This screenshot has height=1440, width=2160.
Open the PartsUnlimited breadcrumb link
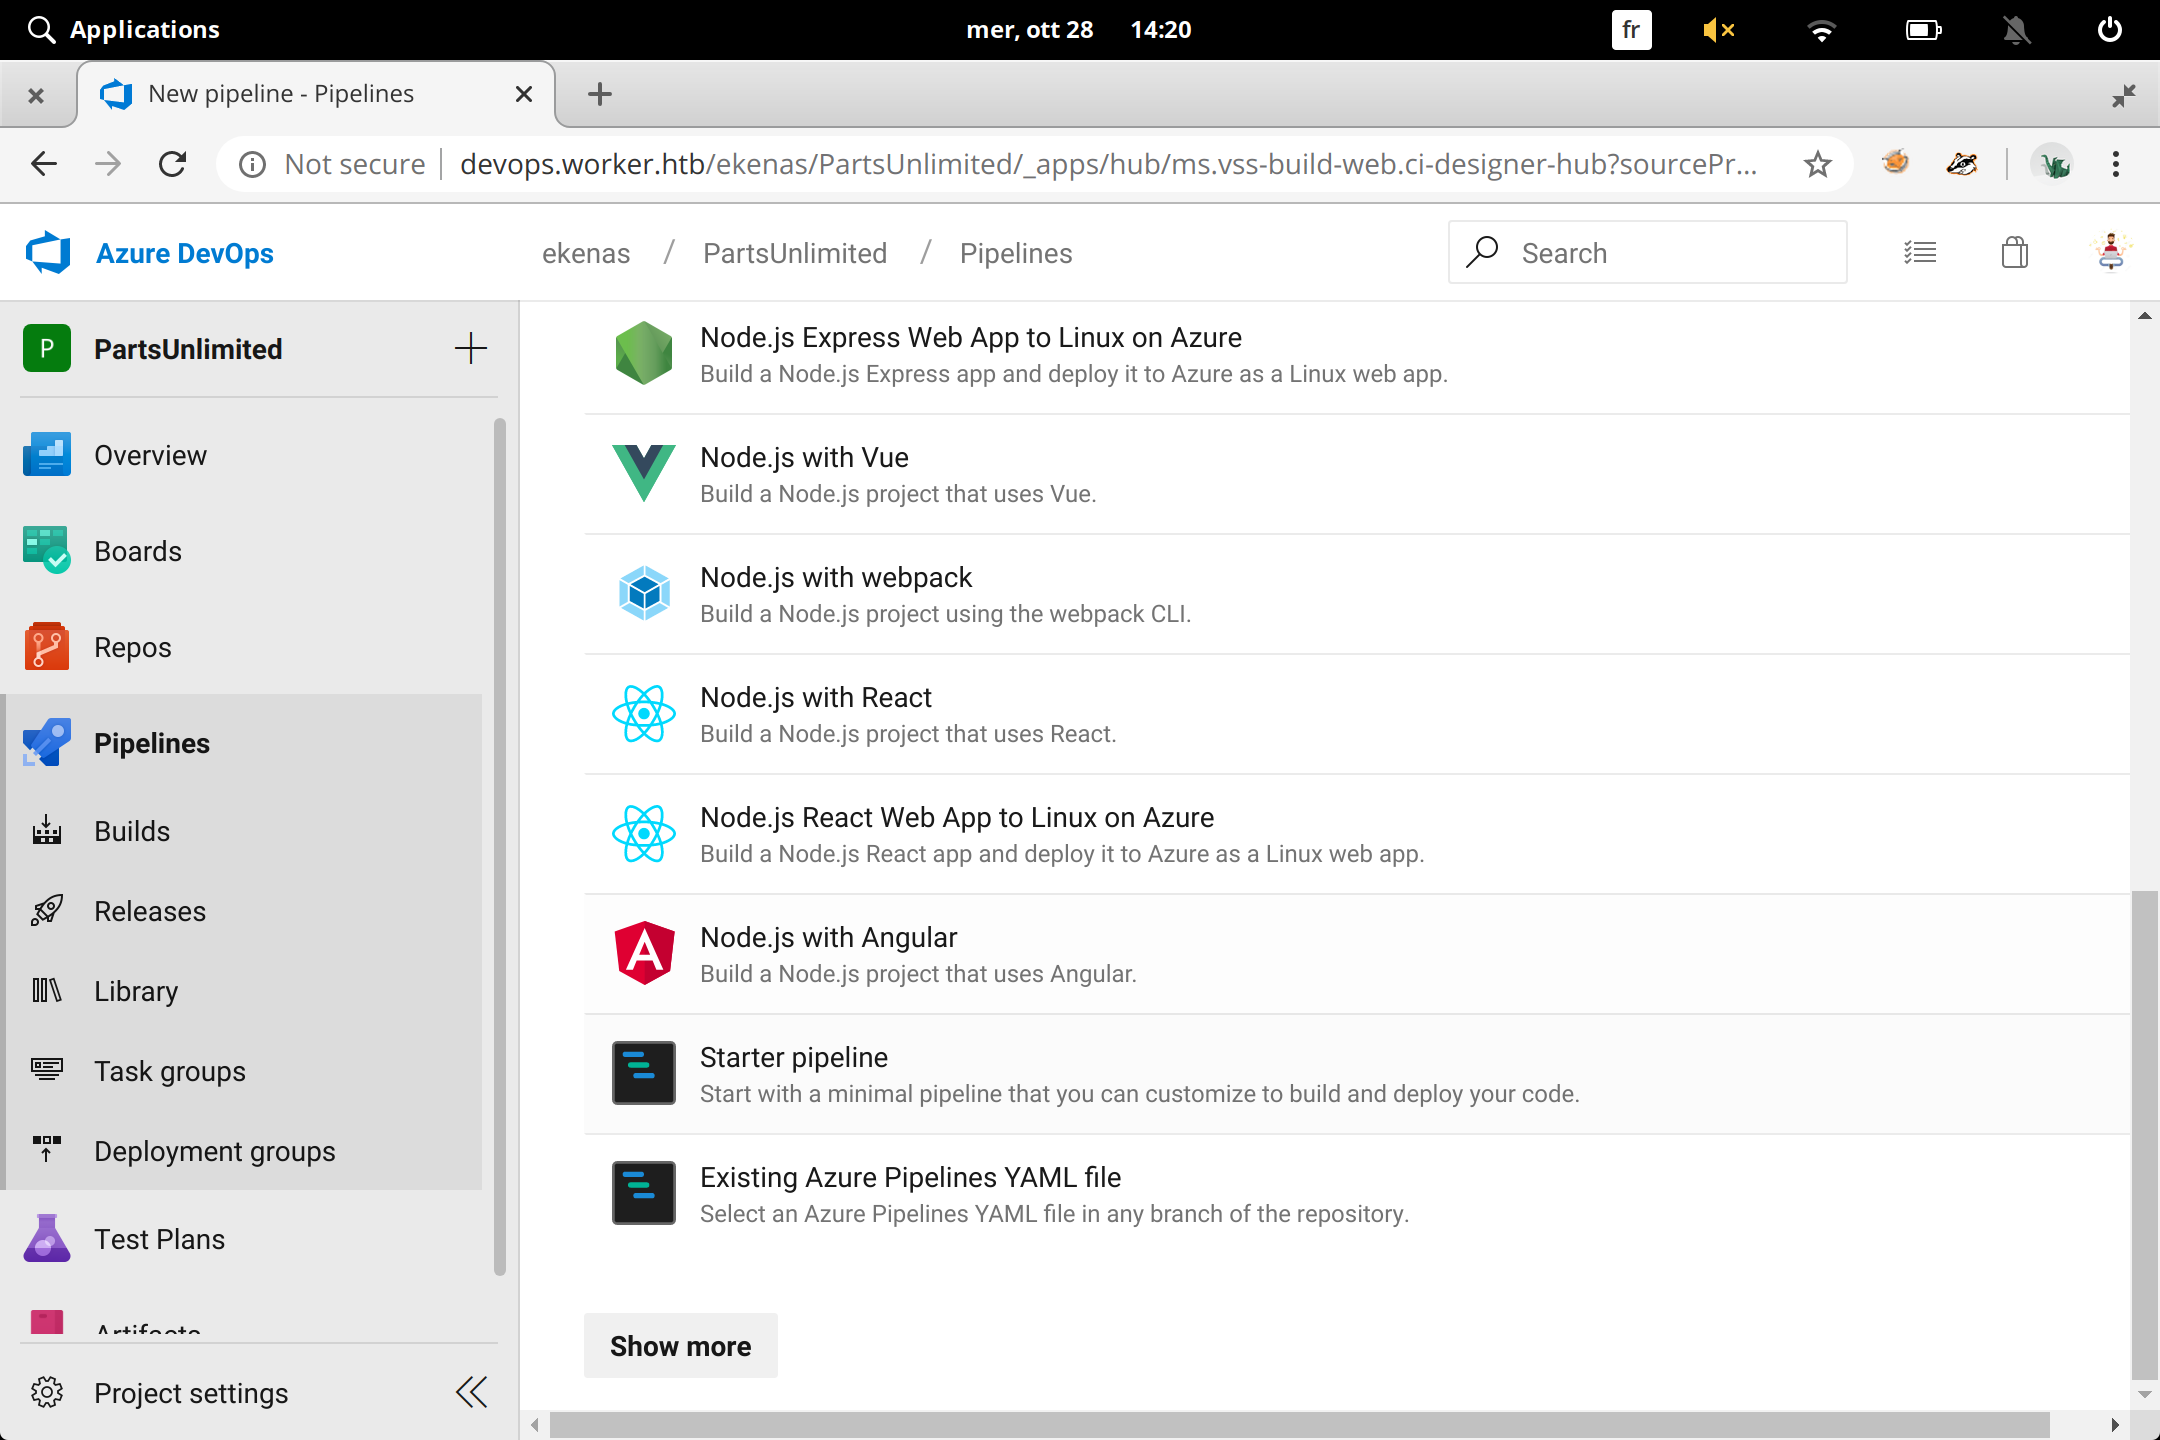(795, 253)
